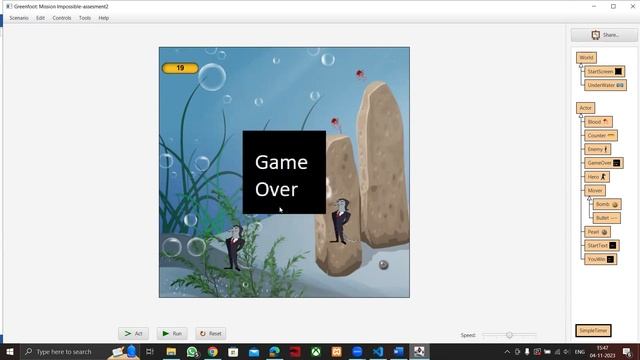Click the lower blood splatter above small rock

coord(335,122)
